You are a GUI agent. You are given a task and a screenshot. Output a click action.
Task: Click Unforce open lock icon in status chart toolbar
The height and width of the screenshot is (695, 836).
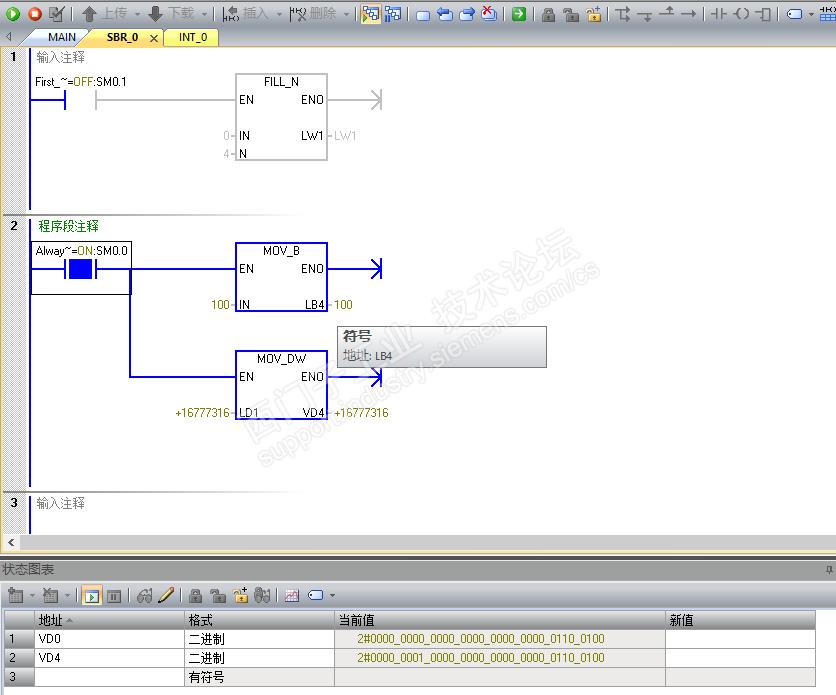click(218, 596)
